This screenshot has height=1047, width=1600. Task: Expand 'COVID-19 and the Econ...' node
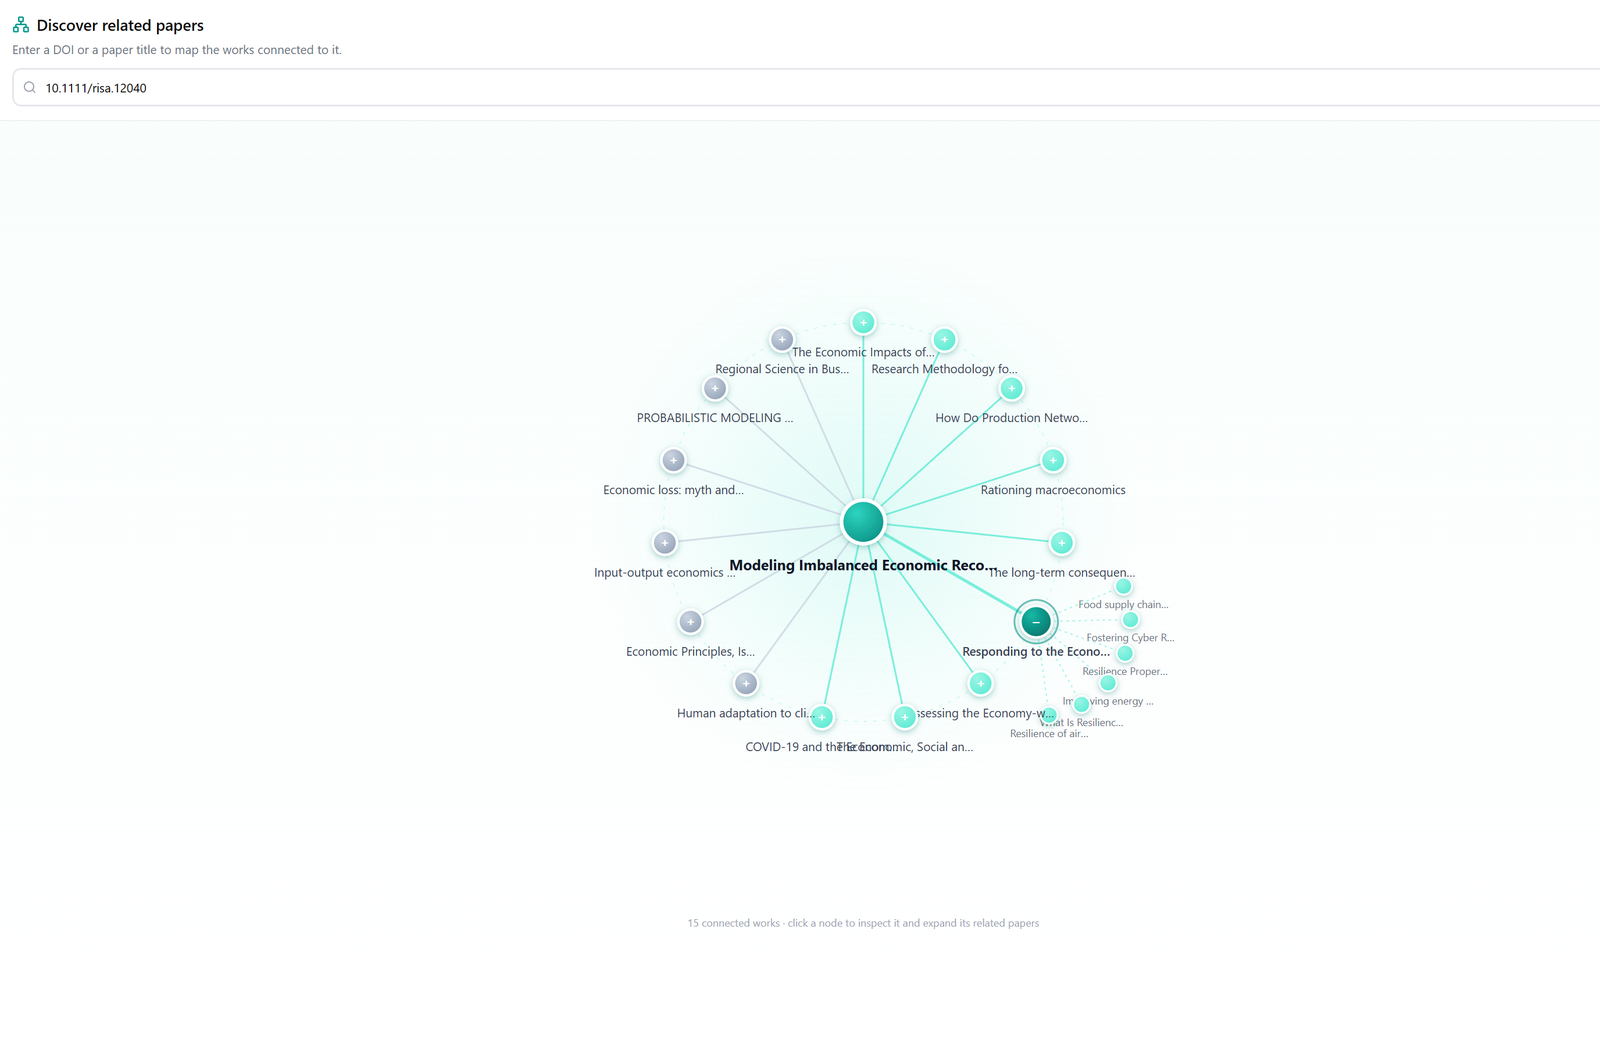pyautogui.click(x=822, y=717)
